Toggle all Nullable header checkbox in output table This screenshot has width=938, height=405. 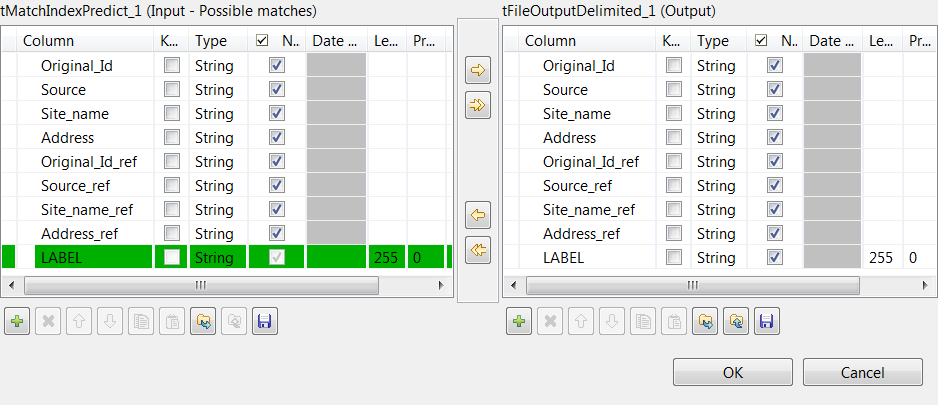[761, 41]
